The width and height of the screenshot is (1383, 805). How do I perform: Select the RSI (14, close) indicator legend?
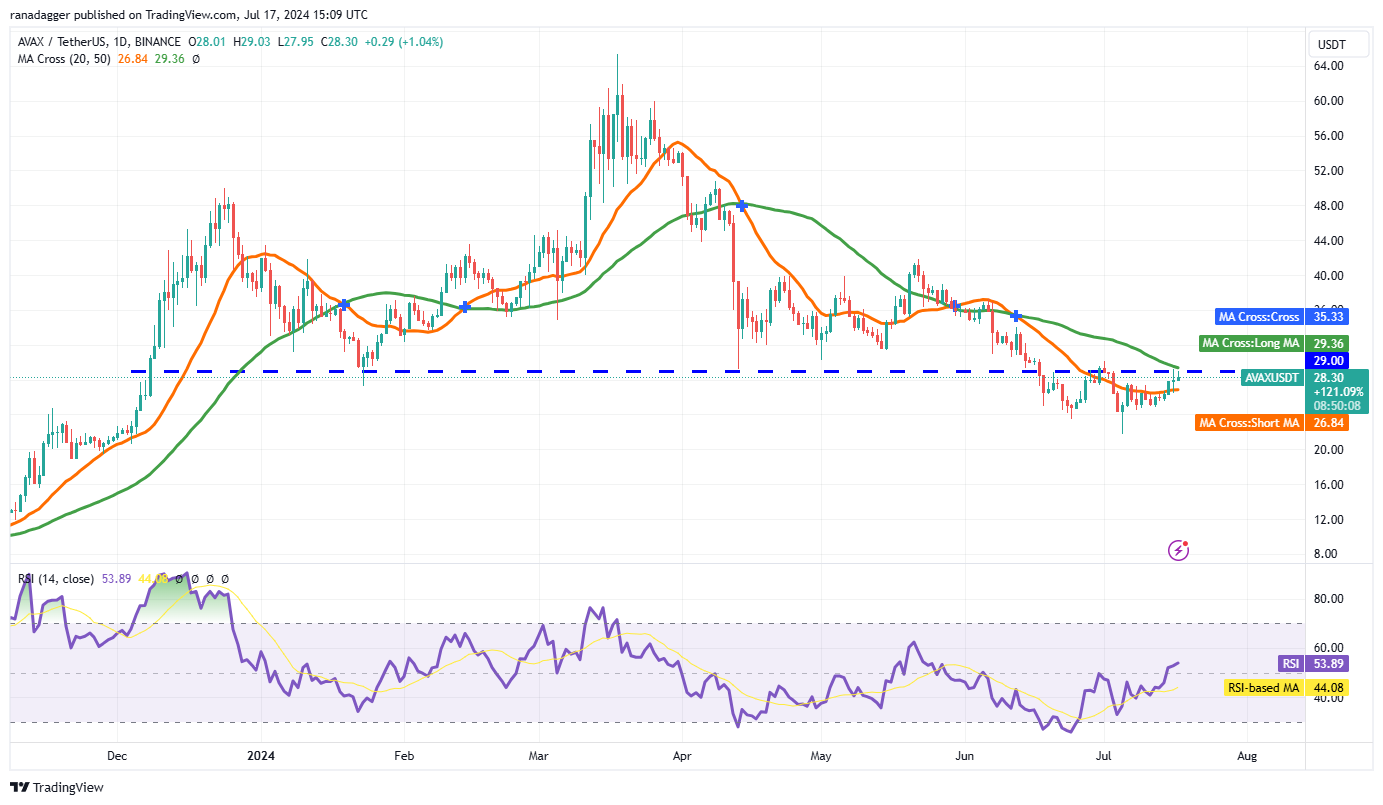pyautogui.click(x=55, y=579)
